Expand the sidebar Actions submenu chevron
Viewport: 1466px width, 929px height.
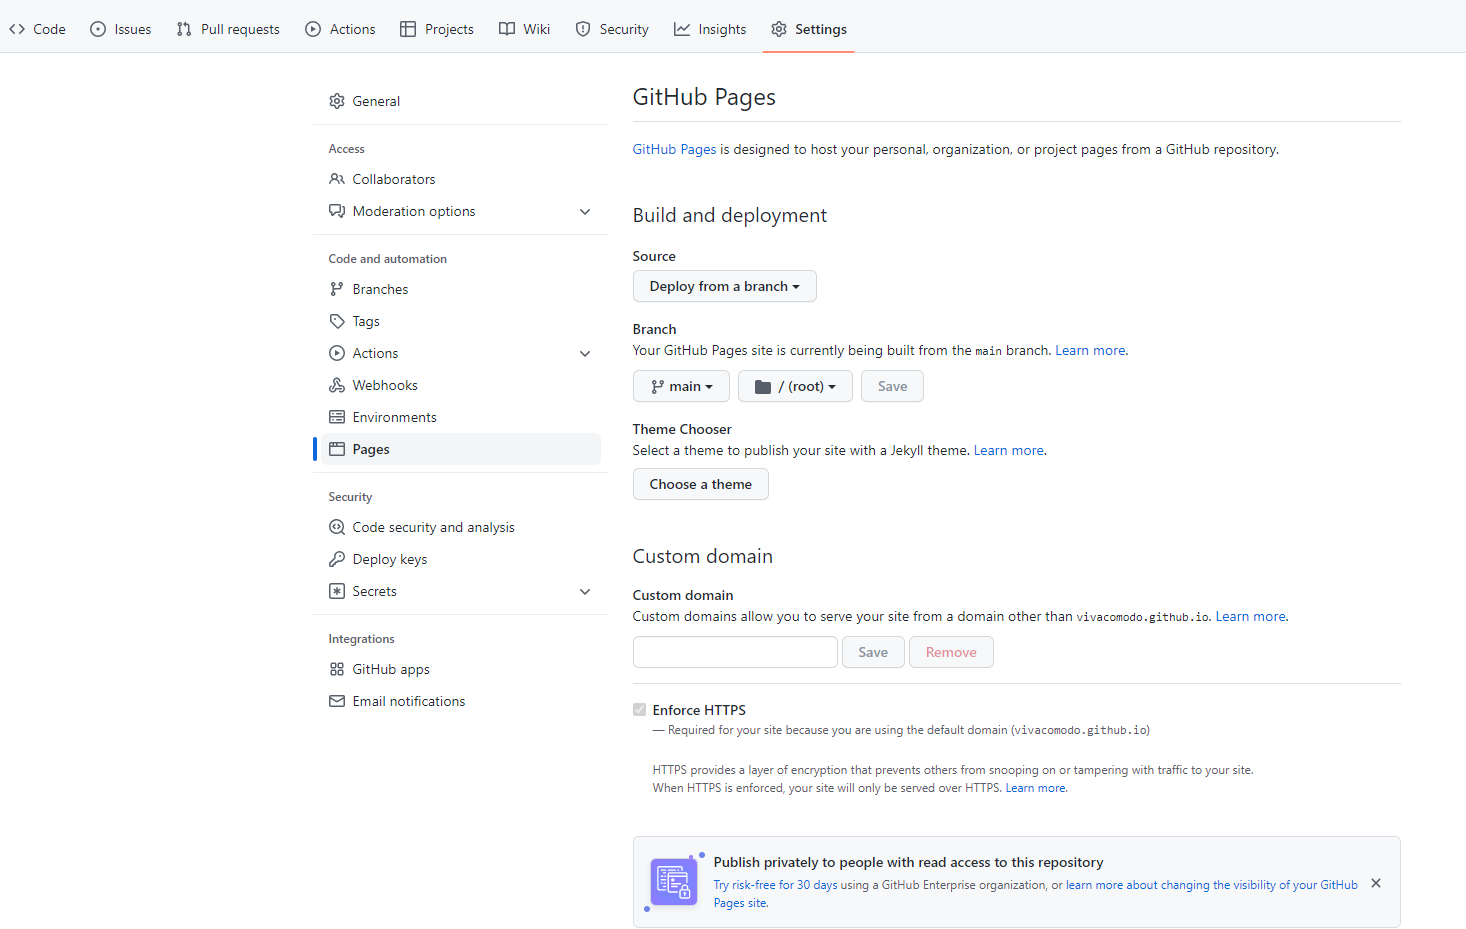coord(585,353)
